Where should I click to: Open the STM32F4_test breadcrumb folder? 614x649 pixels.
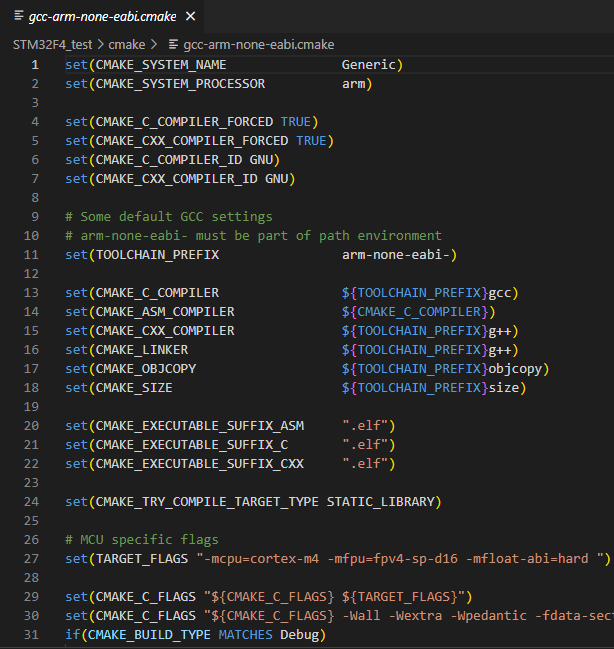[53, 45]
